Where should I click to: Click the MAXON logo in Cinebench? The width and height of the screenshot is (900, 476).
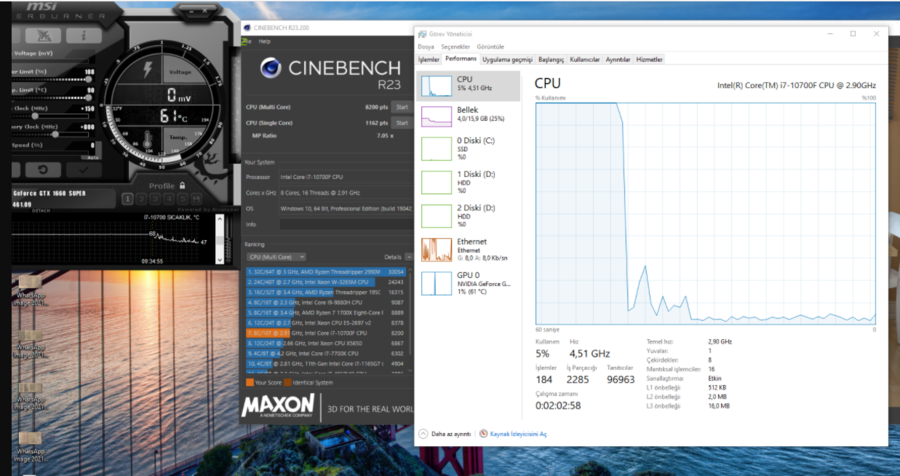point(278,405)
